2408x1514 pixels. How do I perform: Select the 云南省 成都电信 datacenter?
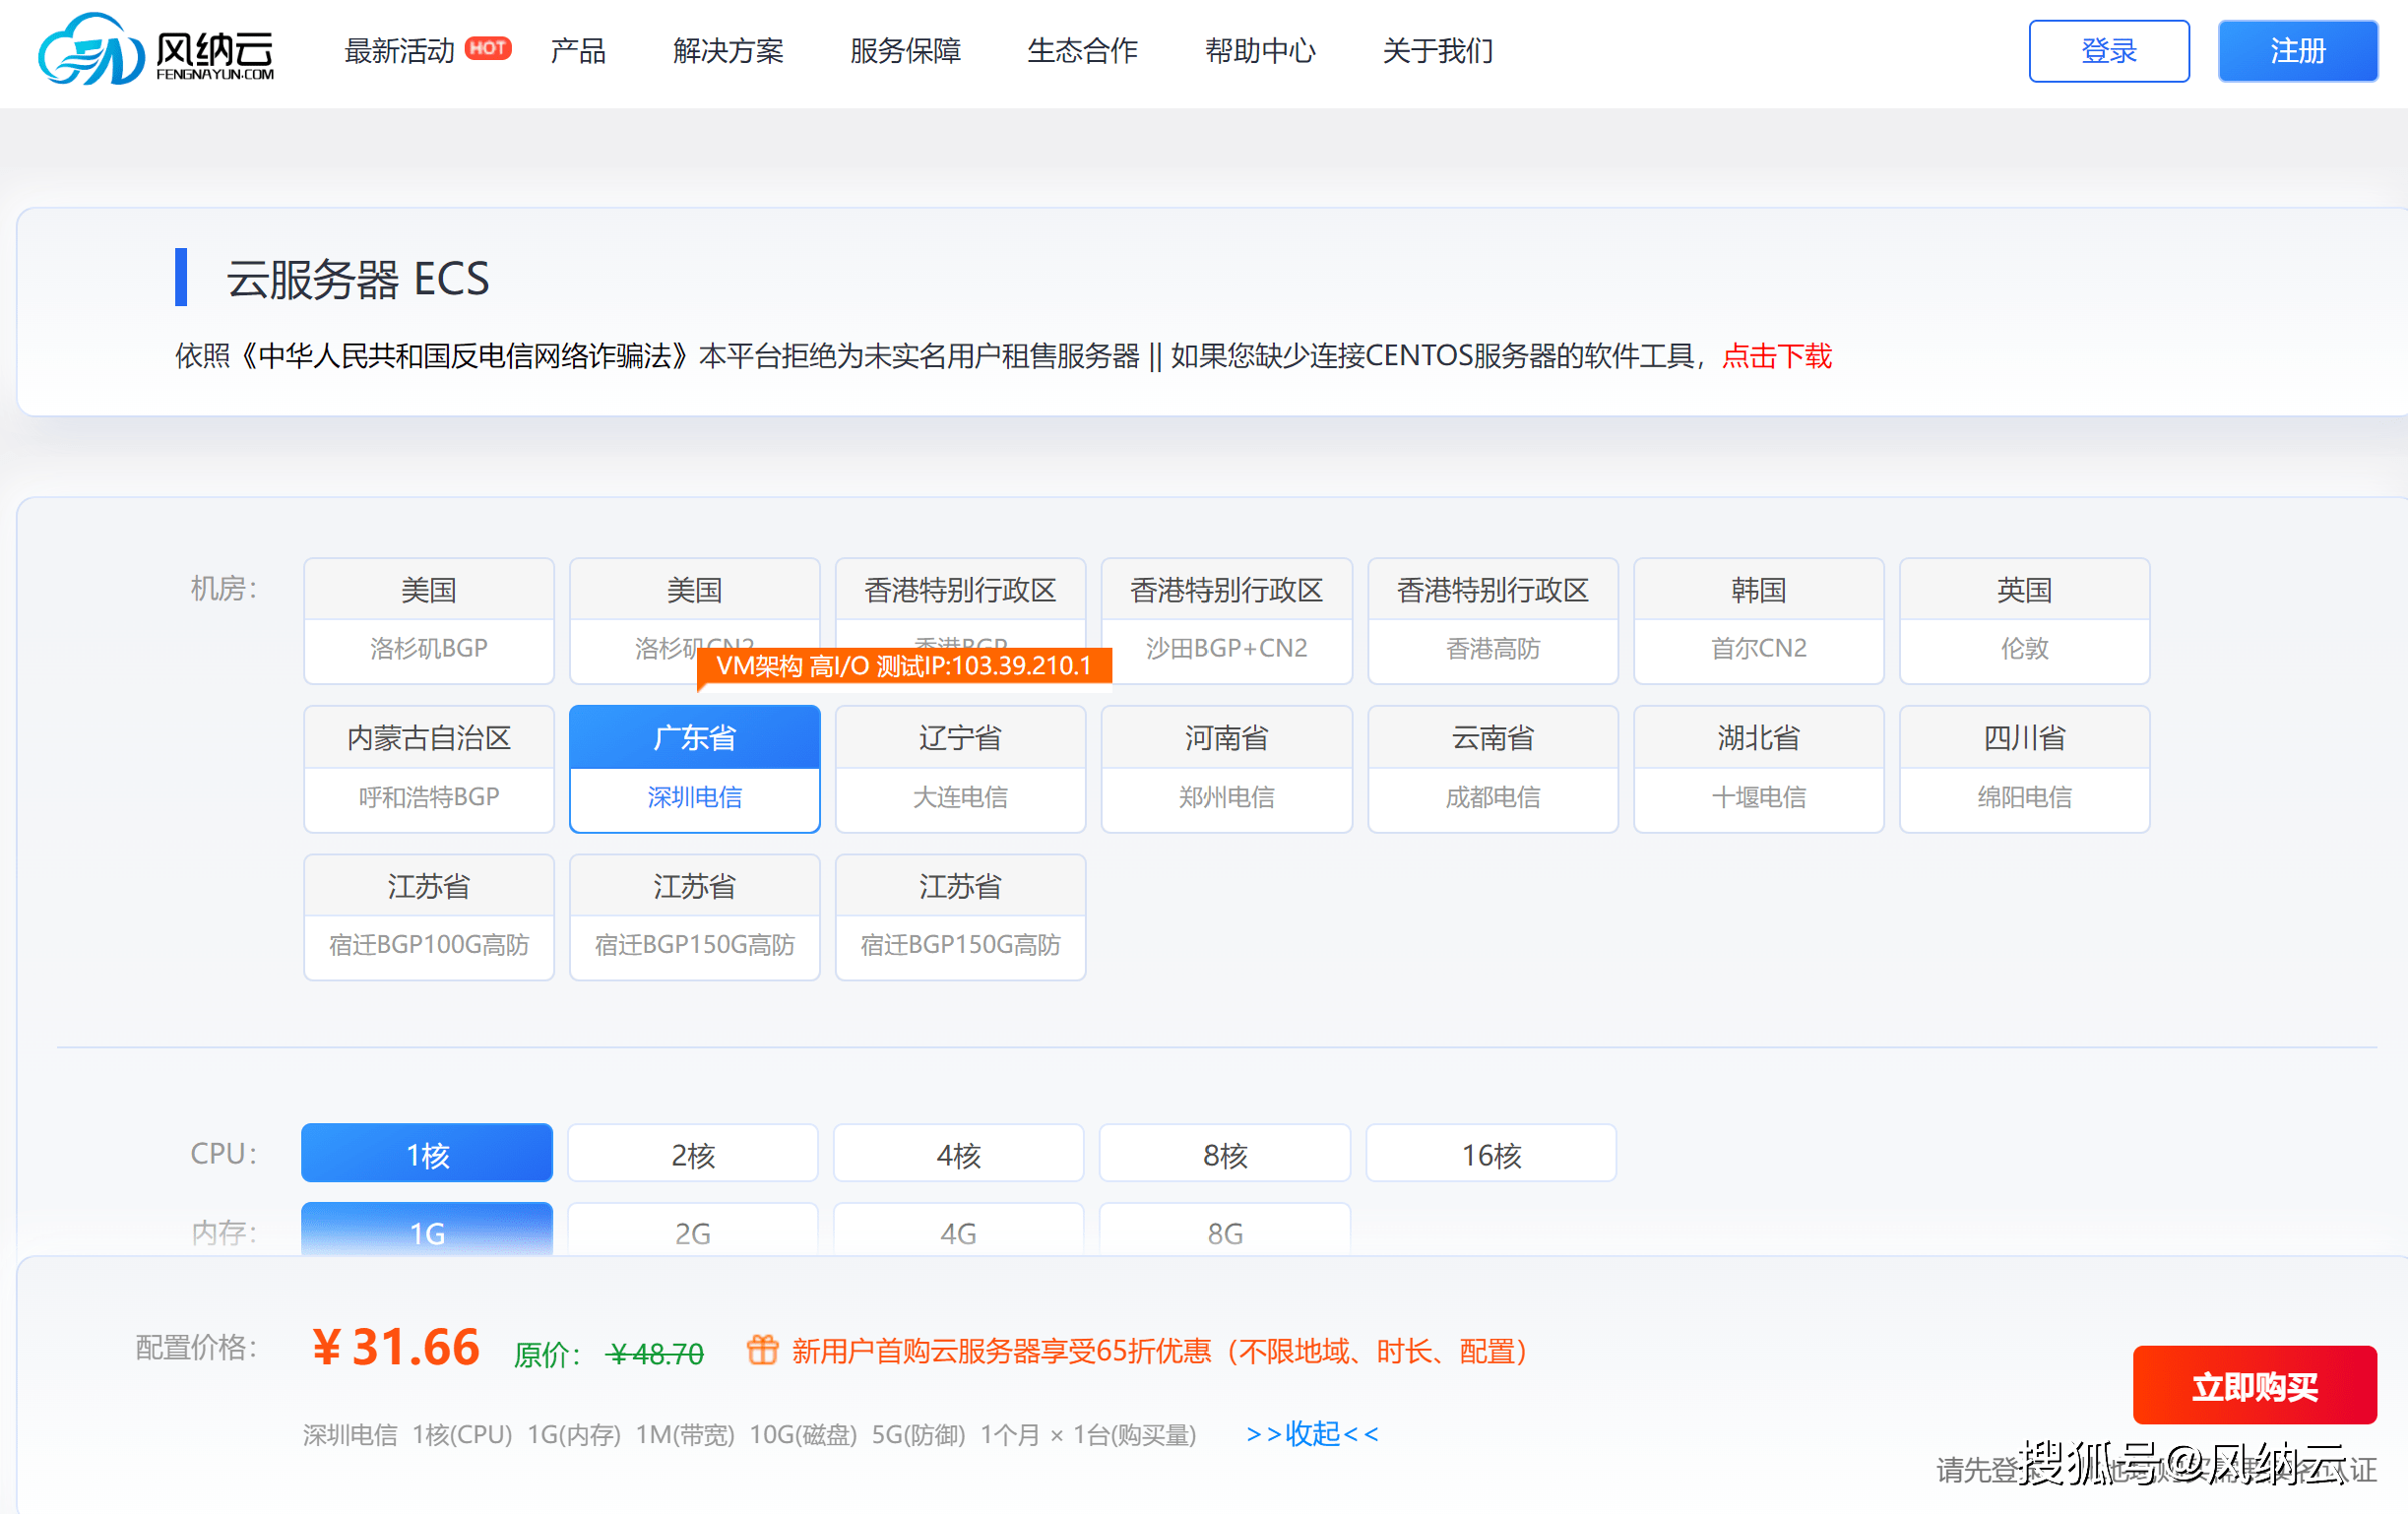(x=1493, y=769)
